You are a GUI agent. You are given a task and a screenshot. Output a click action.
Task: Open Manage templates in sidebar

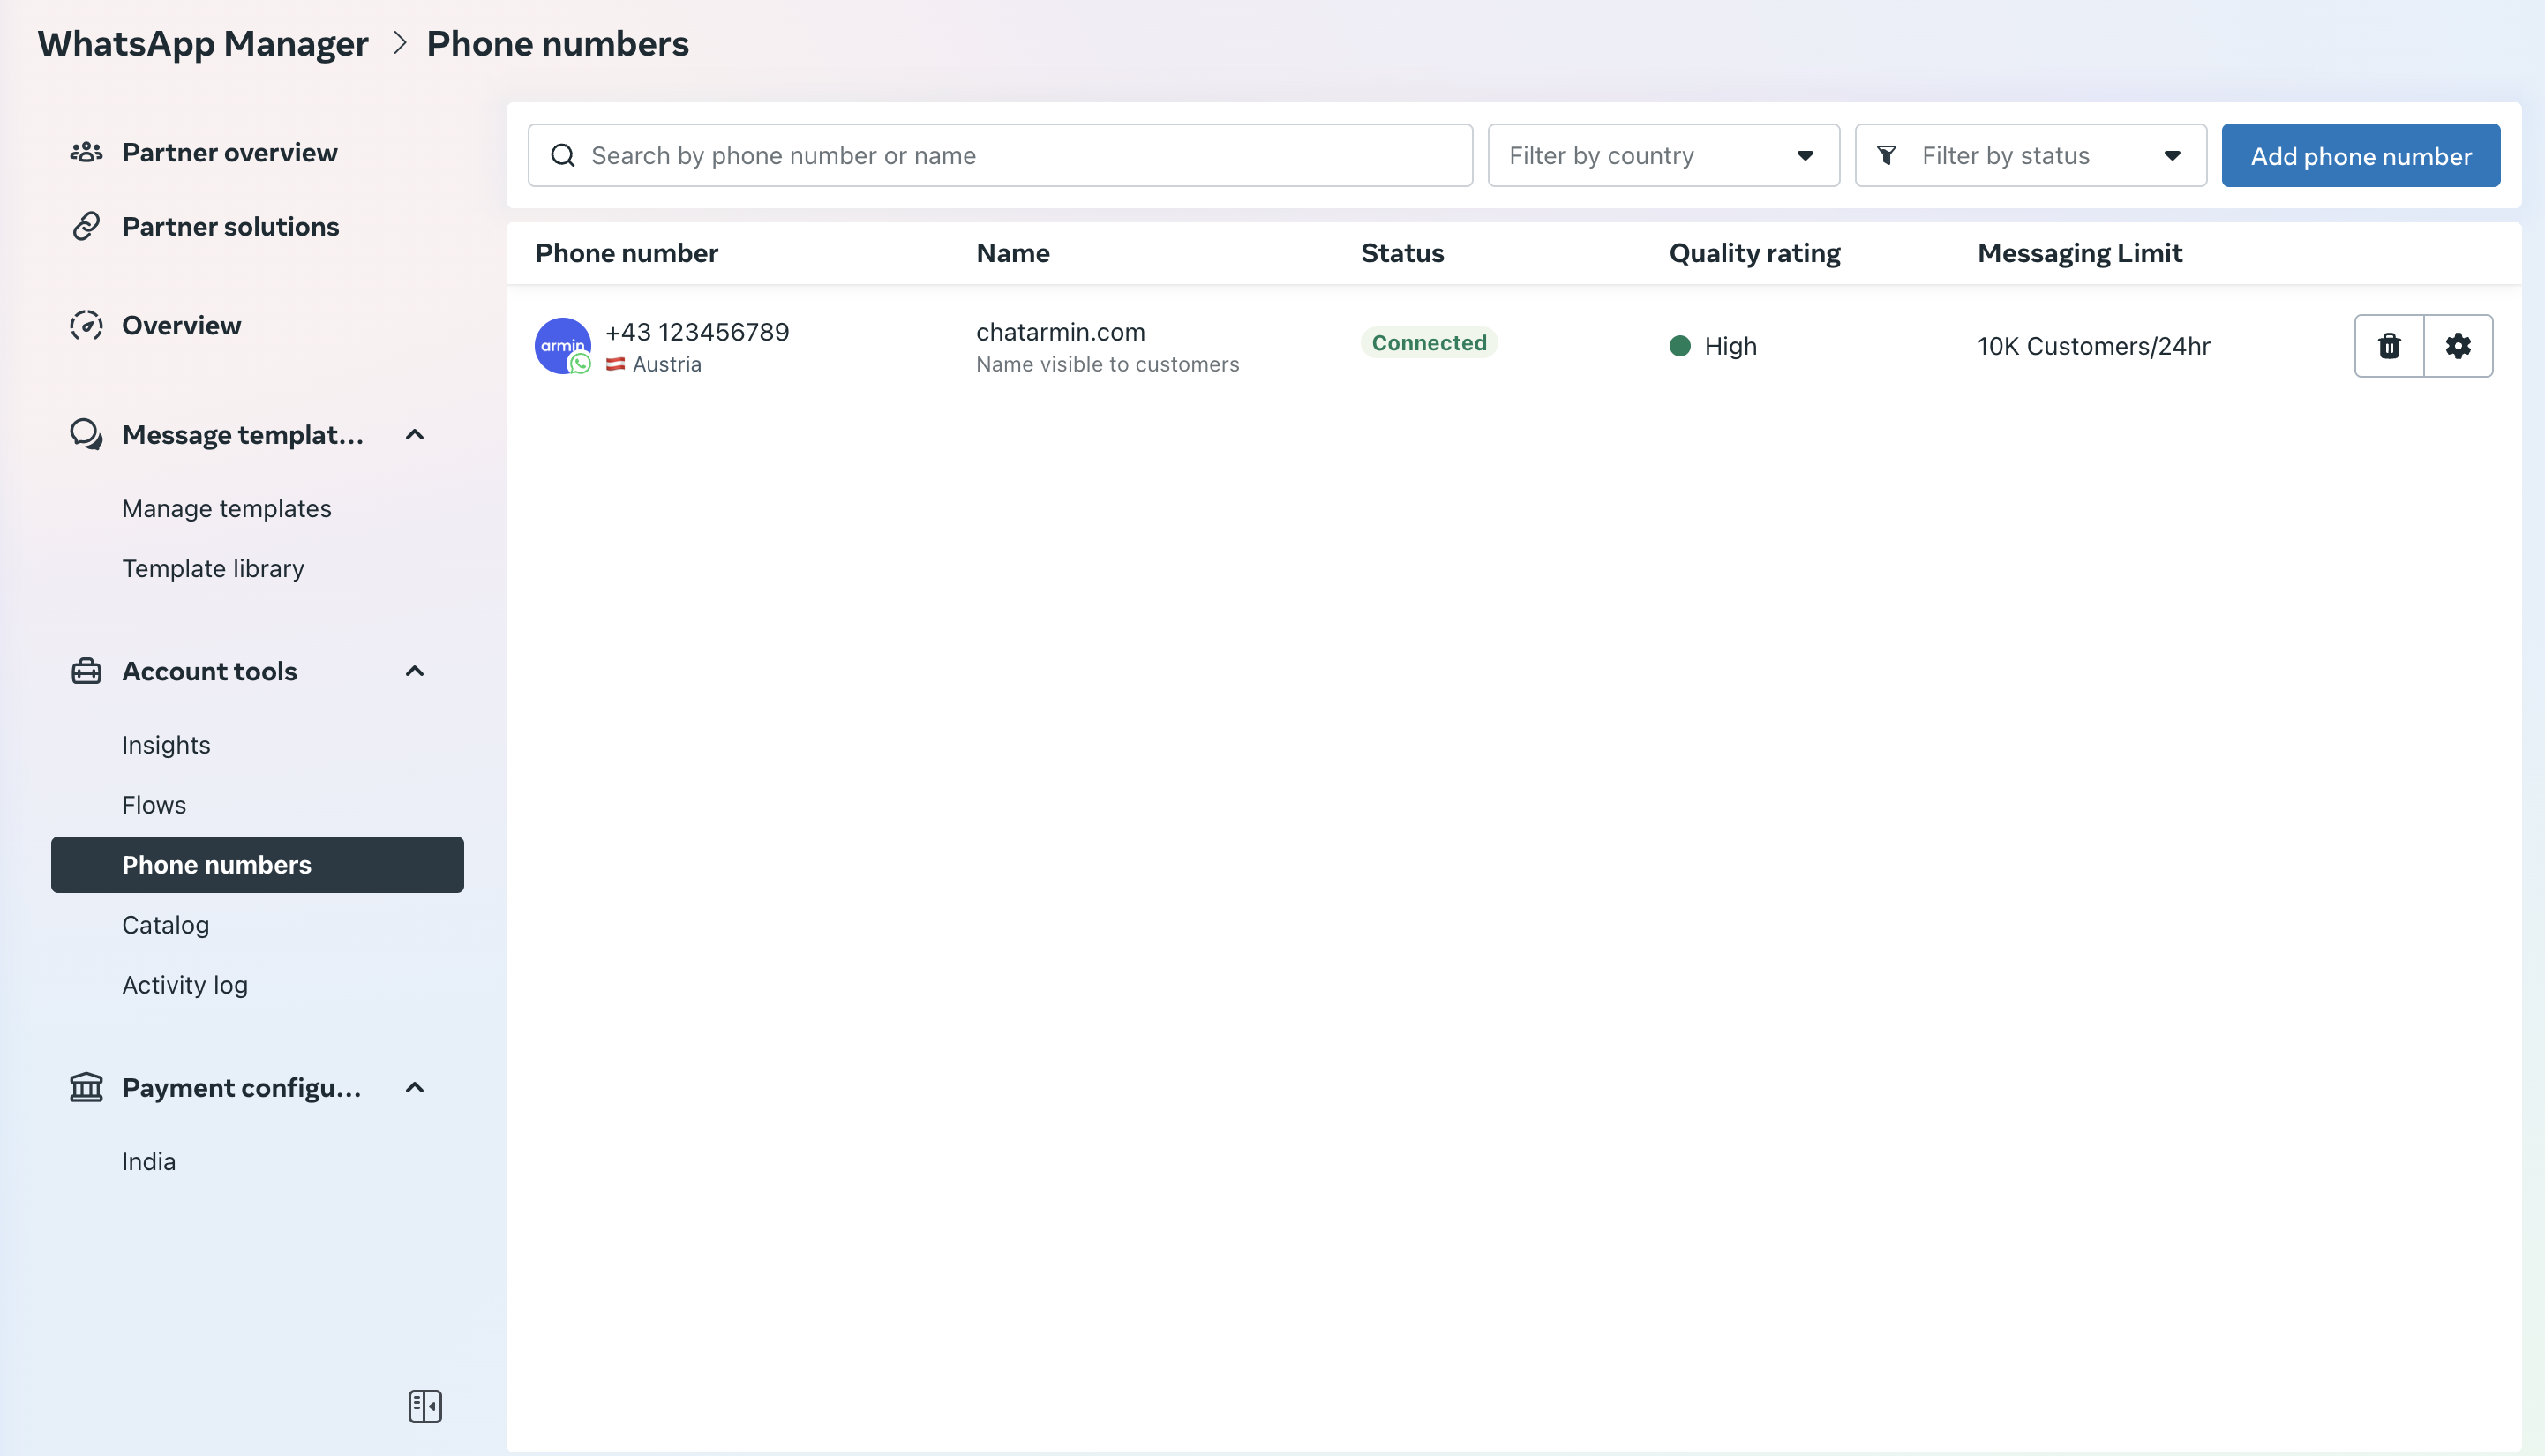[226, 508]
